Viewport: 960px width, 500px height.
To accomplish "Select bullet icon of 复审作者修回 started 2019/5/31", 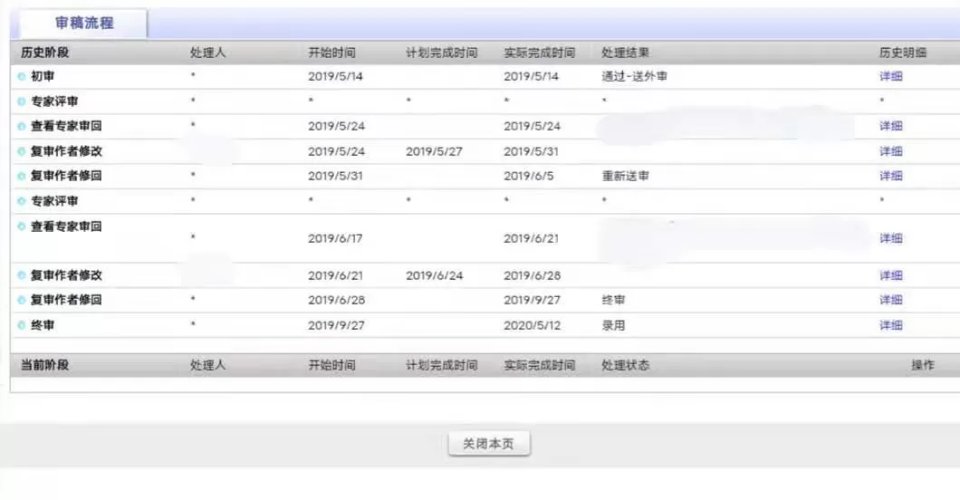I will tap(21, 176).
